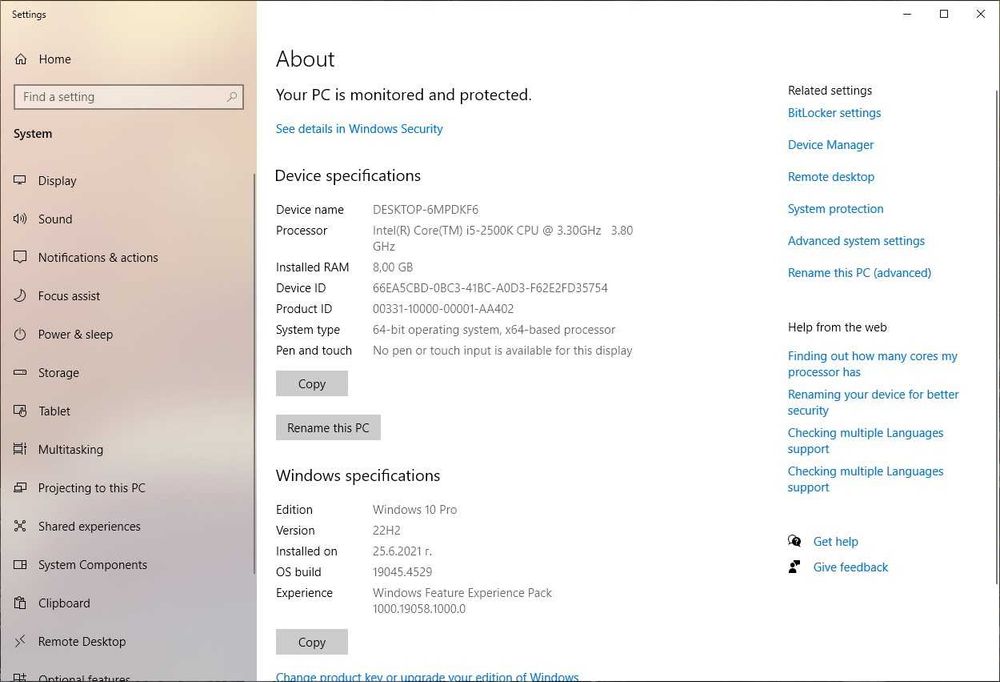The width and height of the screenshot is (1000, 682).
Task: Click the Home house icon
Action: click(x=20, y=59)
